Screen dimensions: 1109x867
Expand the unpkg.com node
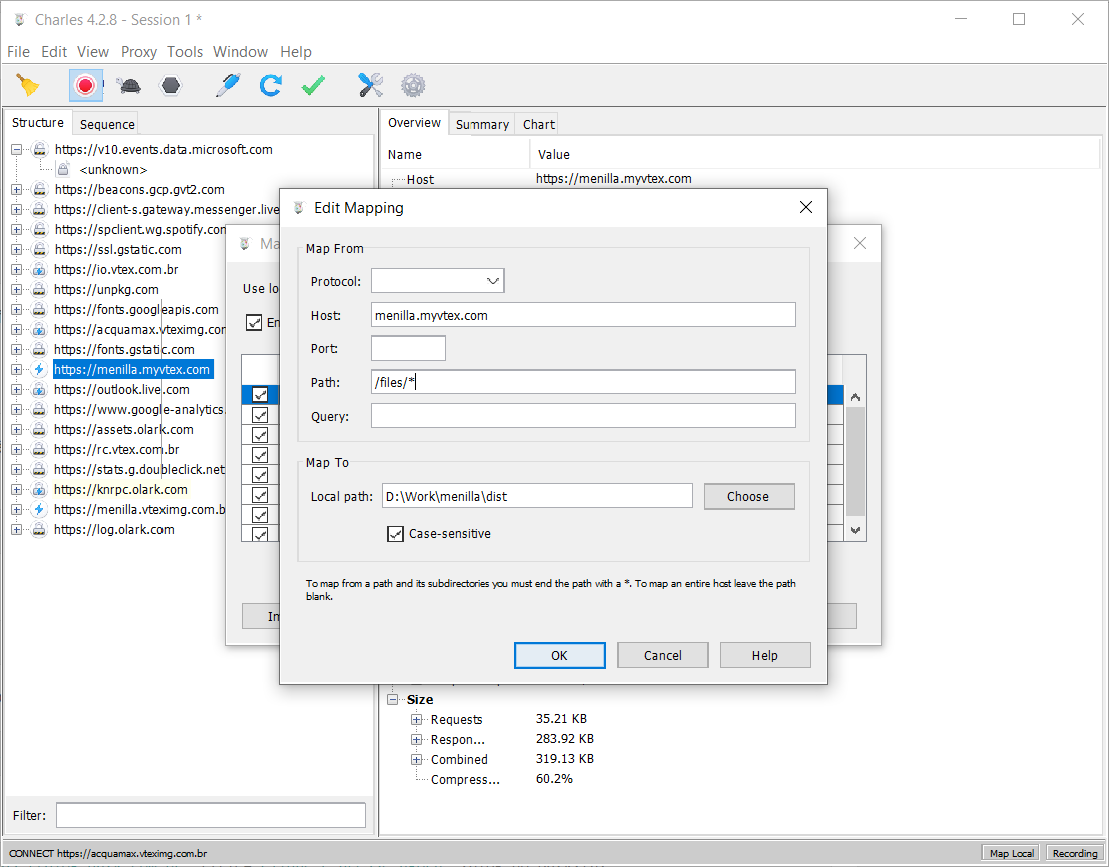[x=16, y=289]
